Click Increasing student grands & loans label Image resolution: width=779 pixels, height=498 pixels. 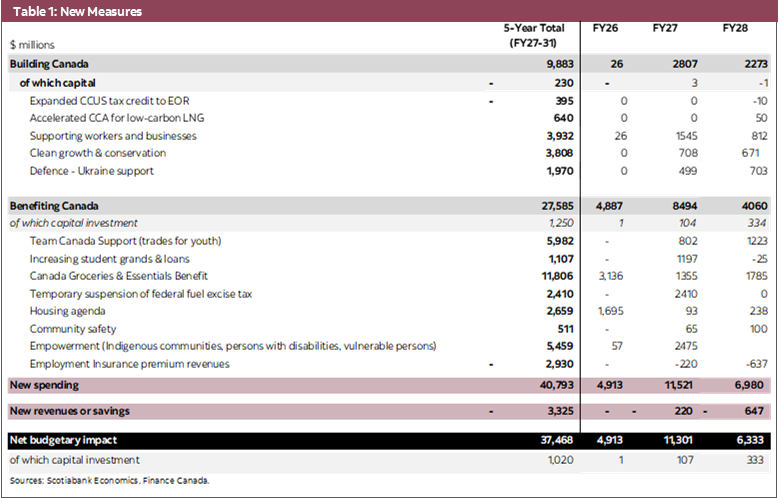click(x=118, y=258)
